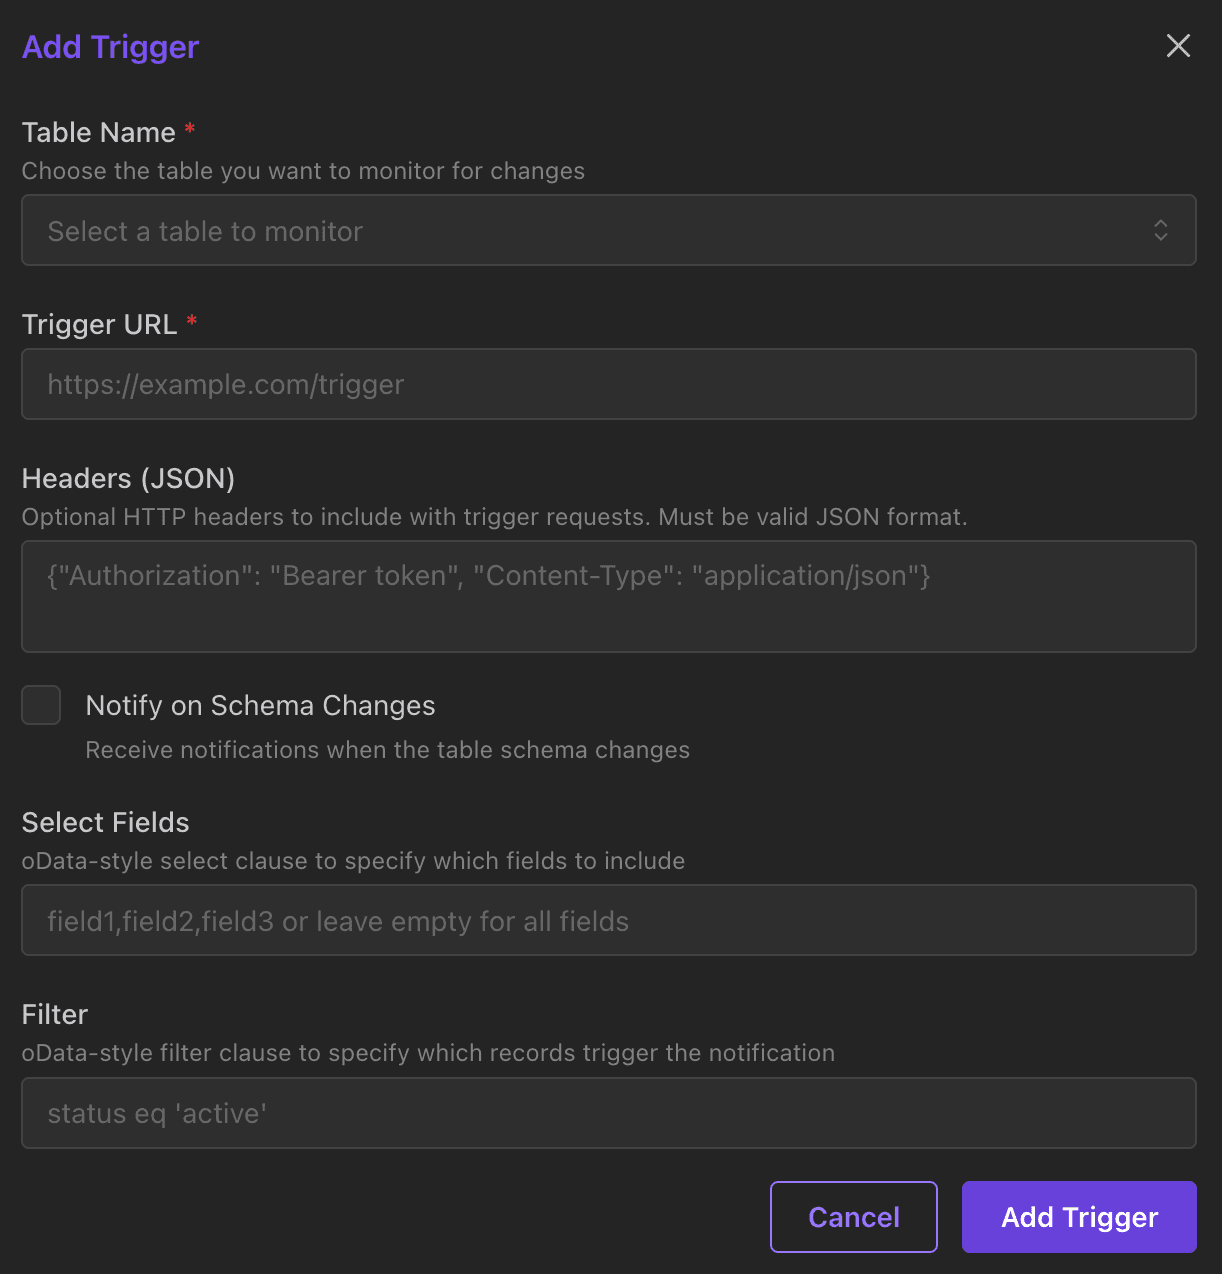Click the dropdown chevron on table selector
The height and width of the screenshot is (1274, 1222).
[1161, 230]
